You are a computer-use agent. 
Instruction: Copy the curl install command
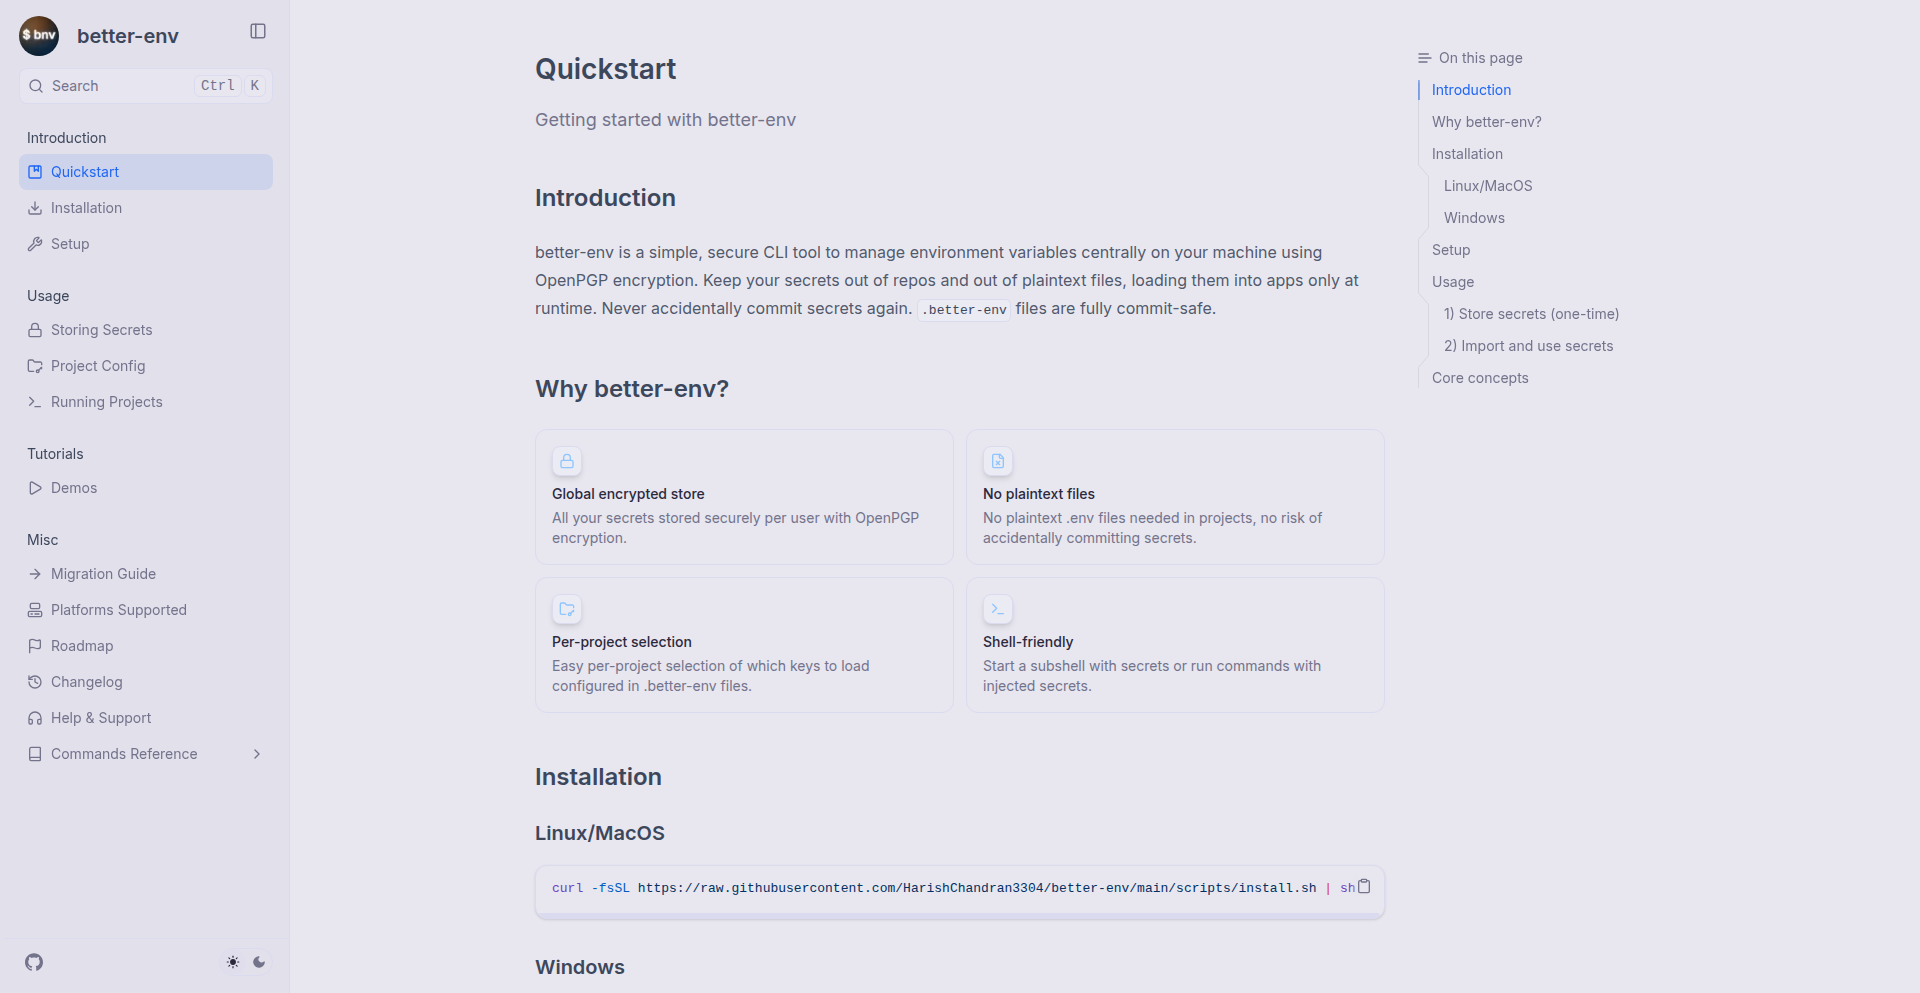tap(1364, 886)
